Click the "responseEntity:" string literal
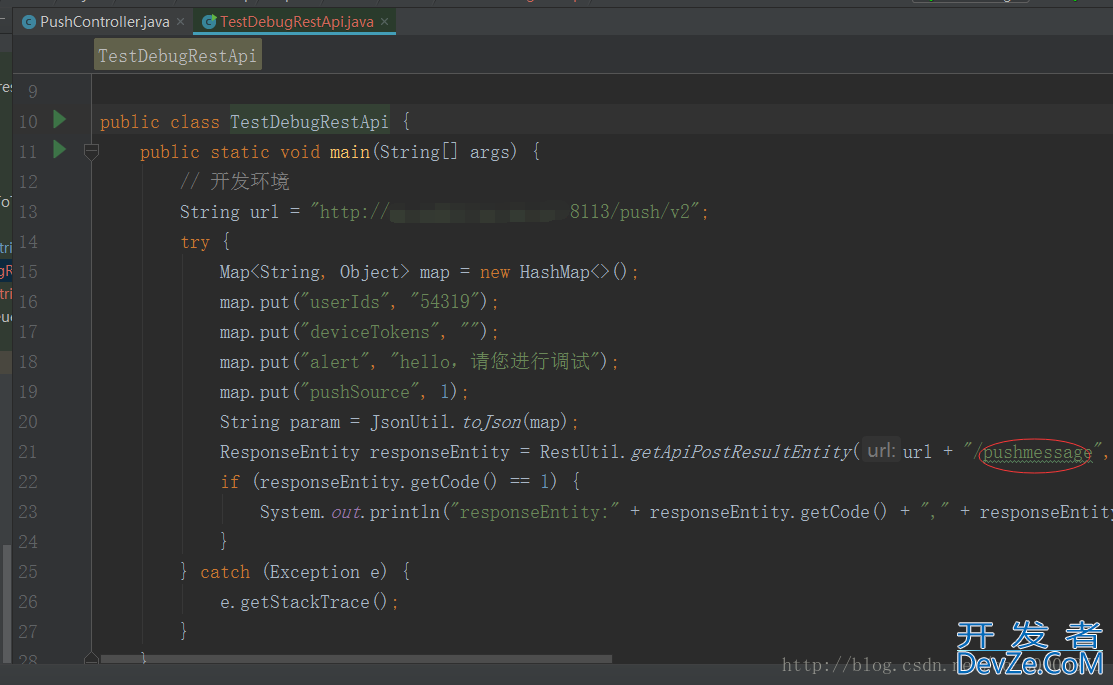This screenshot has width=1113, height=685. click(x=535, y=513)
